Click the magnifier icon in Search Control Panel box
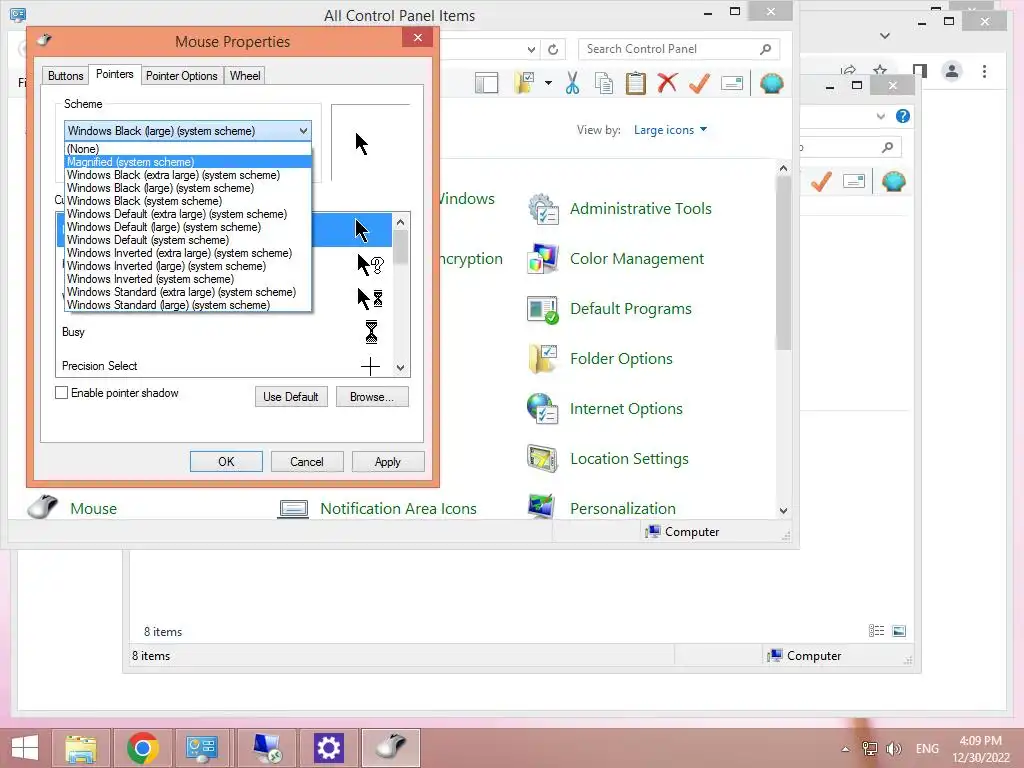The width and height of the screenshot is (1024, 768). pos(765,49)
